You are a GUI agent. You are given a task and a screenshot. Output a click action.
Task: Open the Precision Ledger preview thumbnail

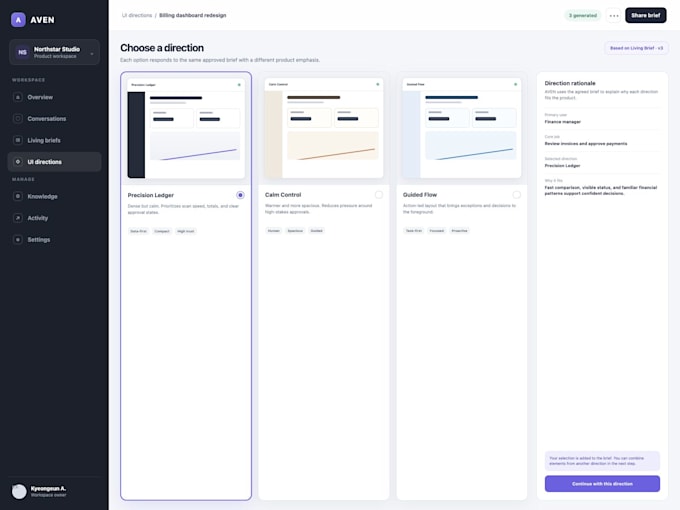pyautogui.click(x=186, y=128)
